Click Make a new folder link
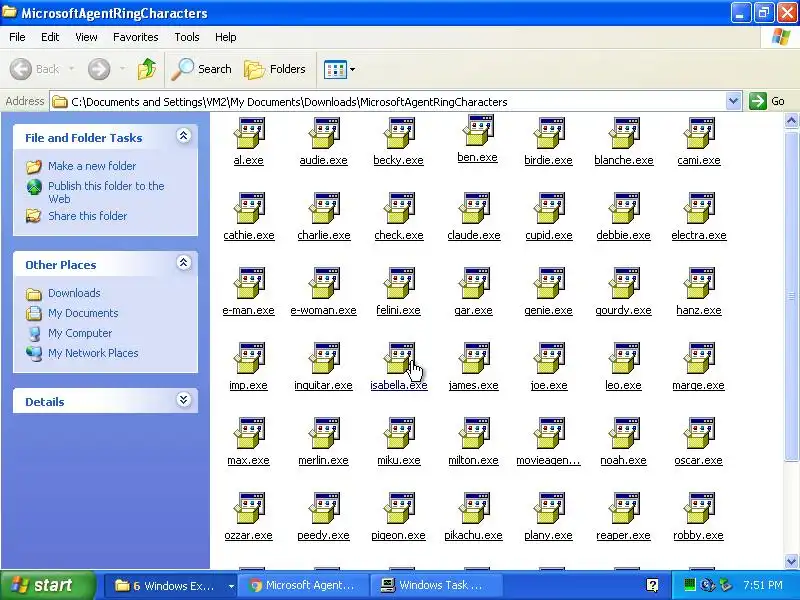Viewport: 800px width, 600px height. coord(92,166)
